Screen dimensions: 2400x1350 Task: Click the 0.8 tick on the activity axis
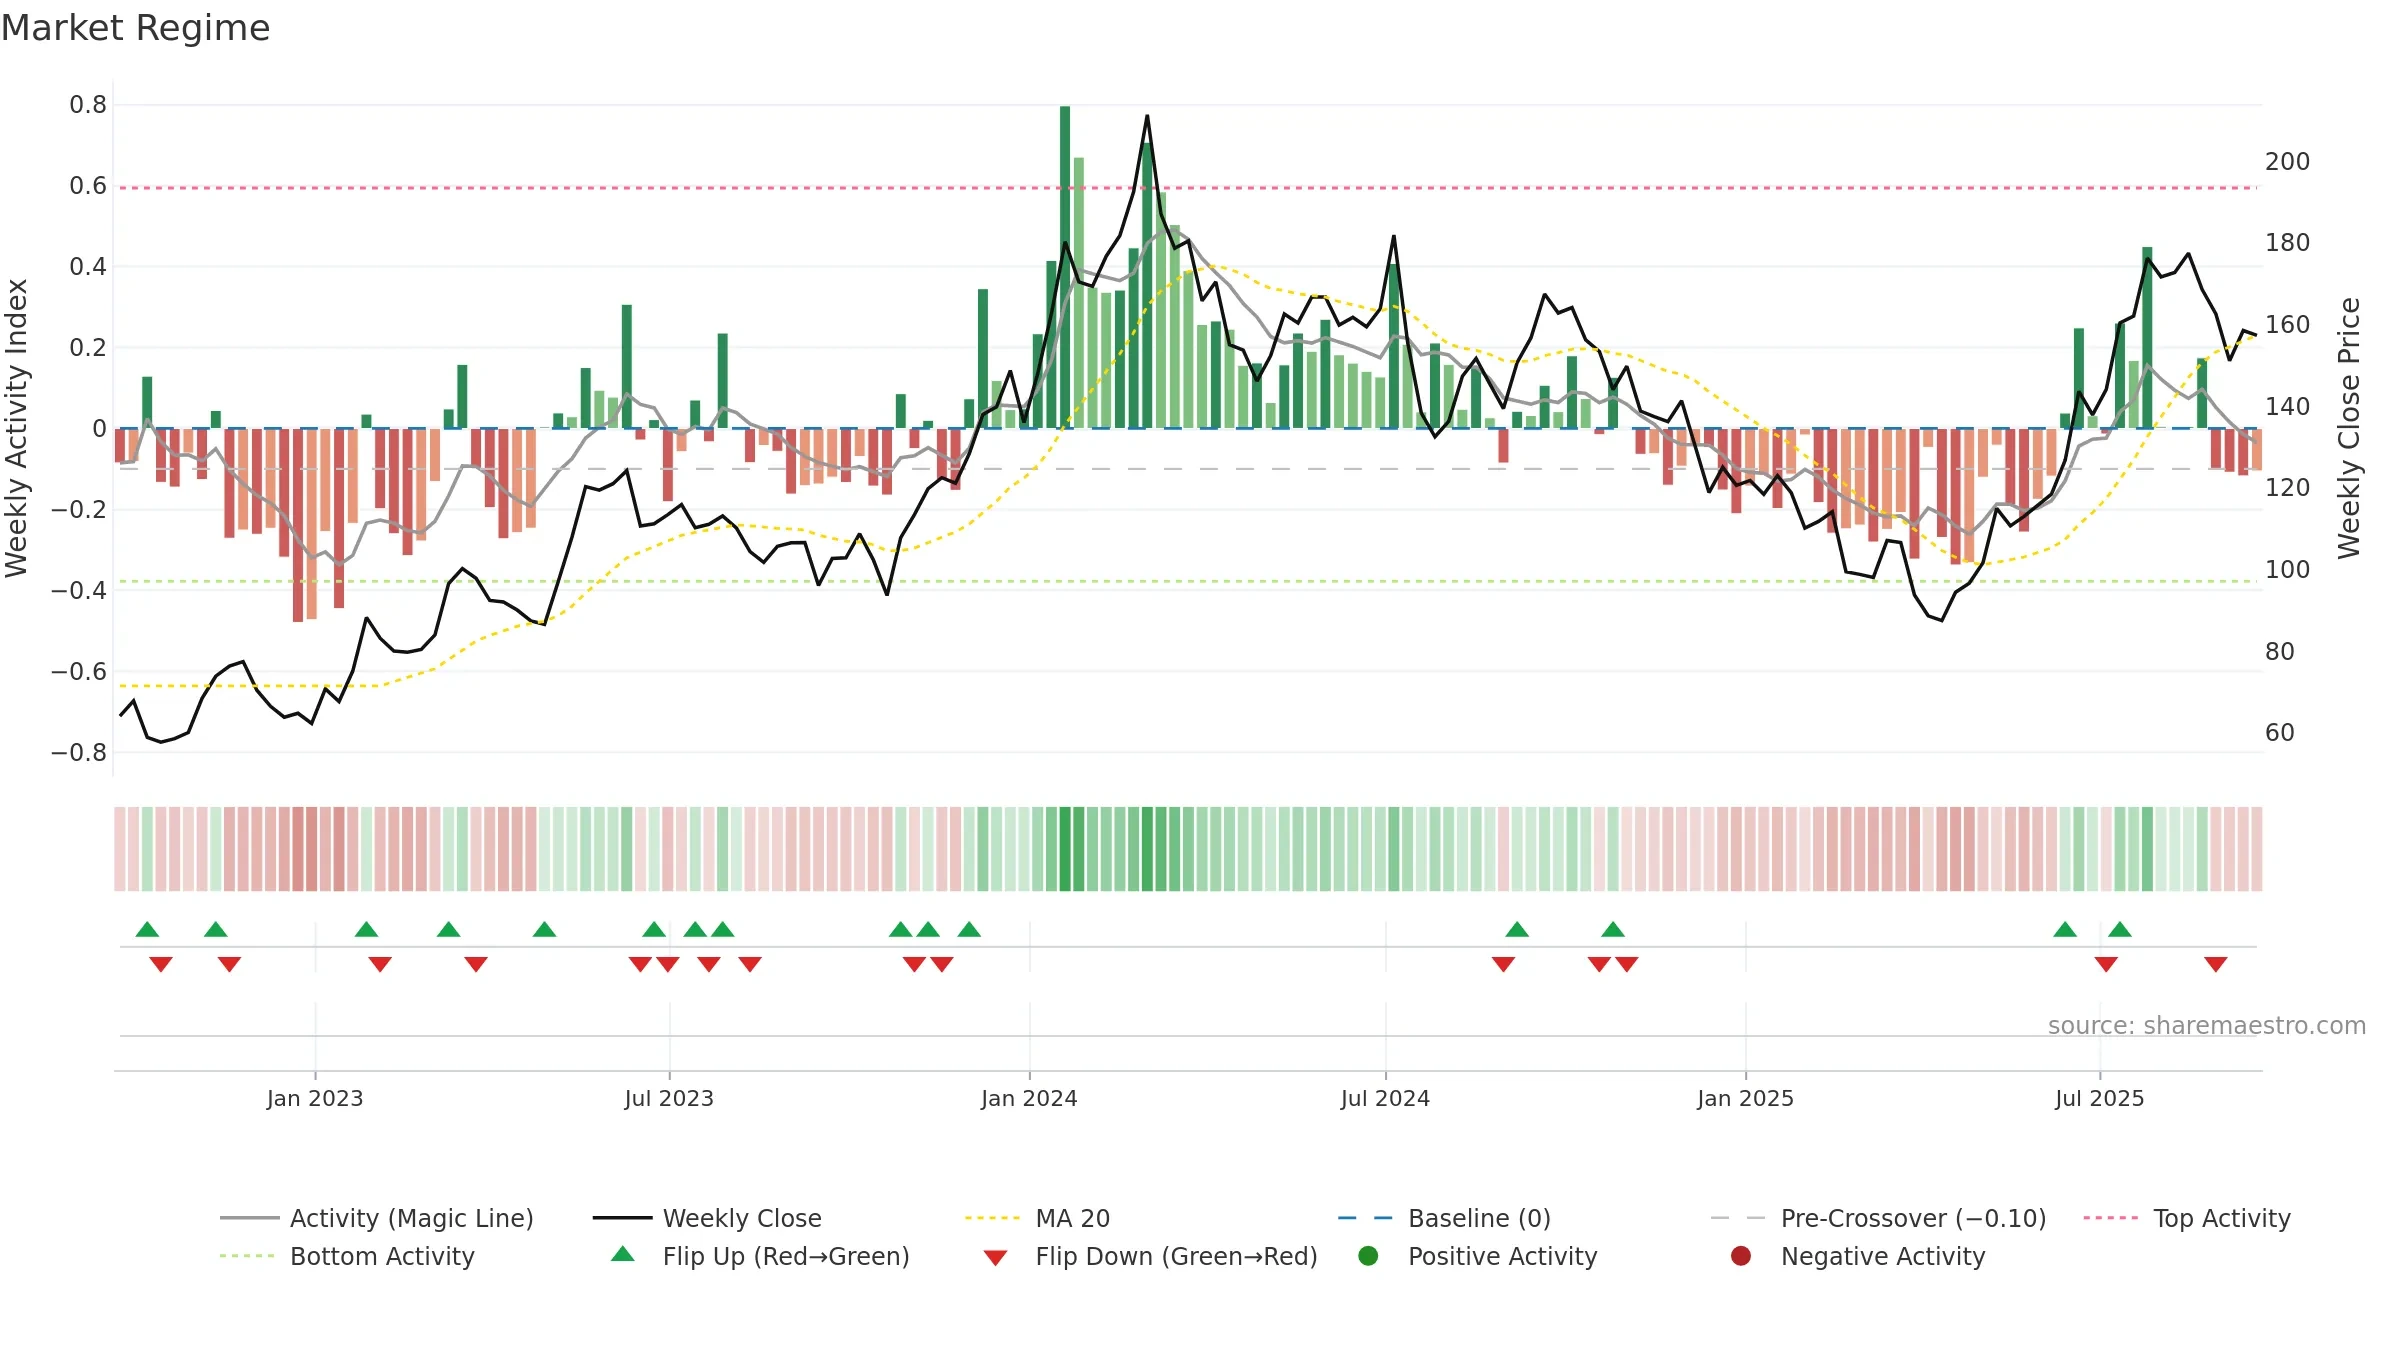click(88, 105)
